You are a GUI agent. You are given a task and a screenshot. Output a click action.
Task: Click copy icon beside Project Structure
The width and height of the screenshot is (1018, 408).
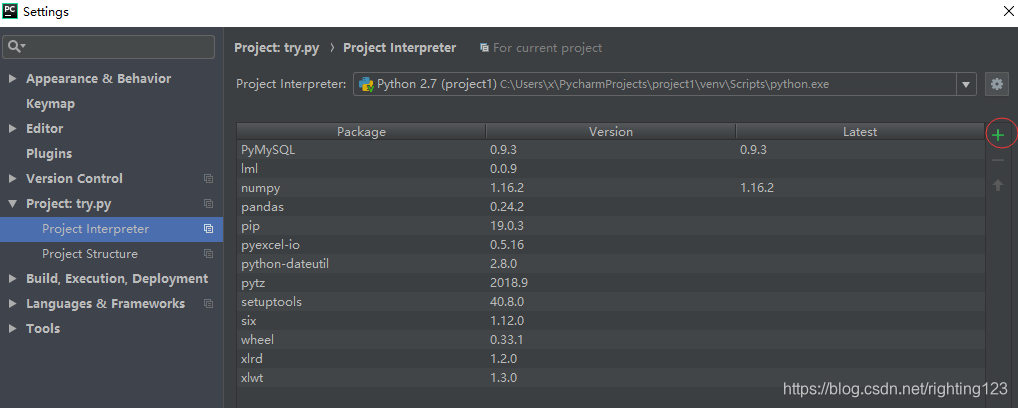click(x=208, y=254)
